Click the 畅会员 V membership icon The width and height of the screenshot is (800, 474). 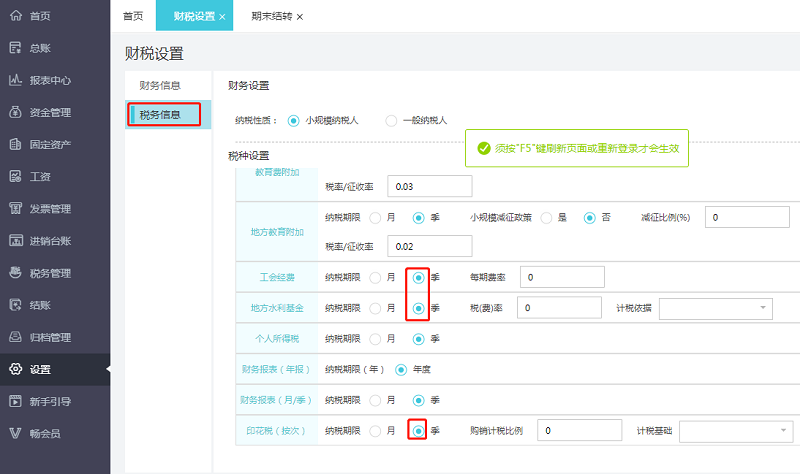tap(16, 434)
